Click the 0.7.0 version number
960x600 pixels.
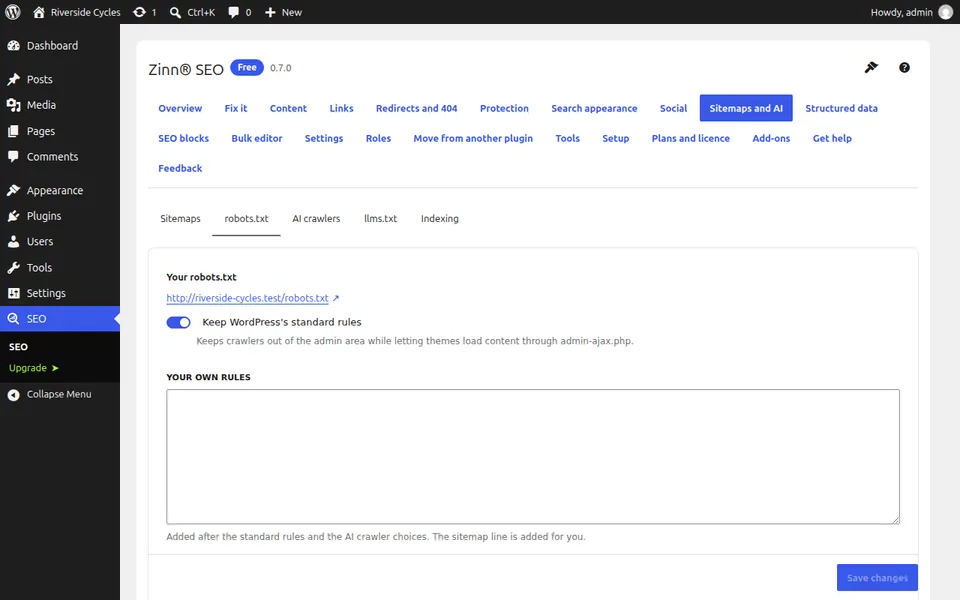280,68
